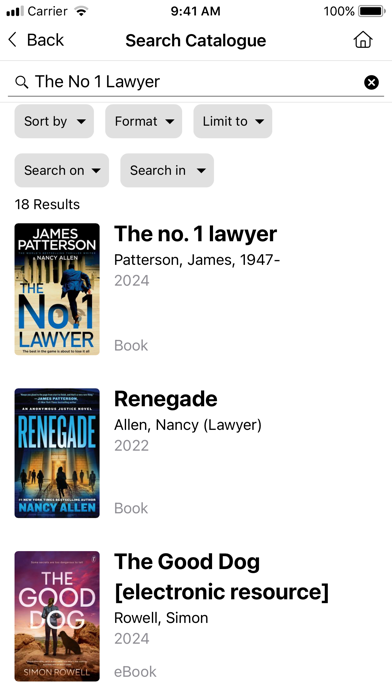Tap the Renegade cover thumbnail
This screenshot has width=392, height=696.
tap(57, 453)
